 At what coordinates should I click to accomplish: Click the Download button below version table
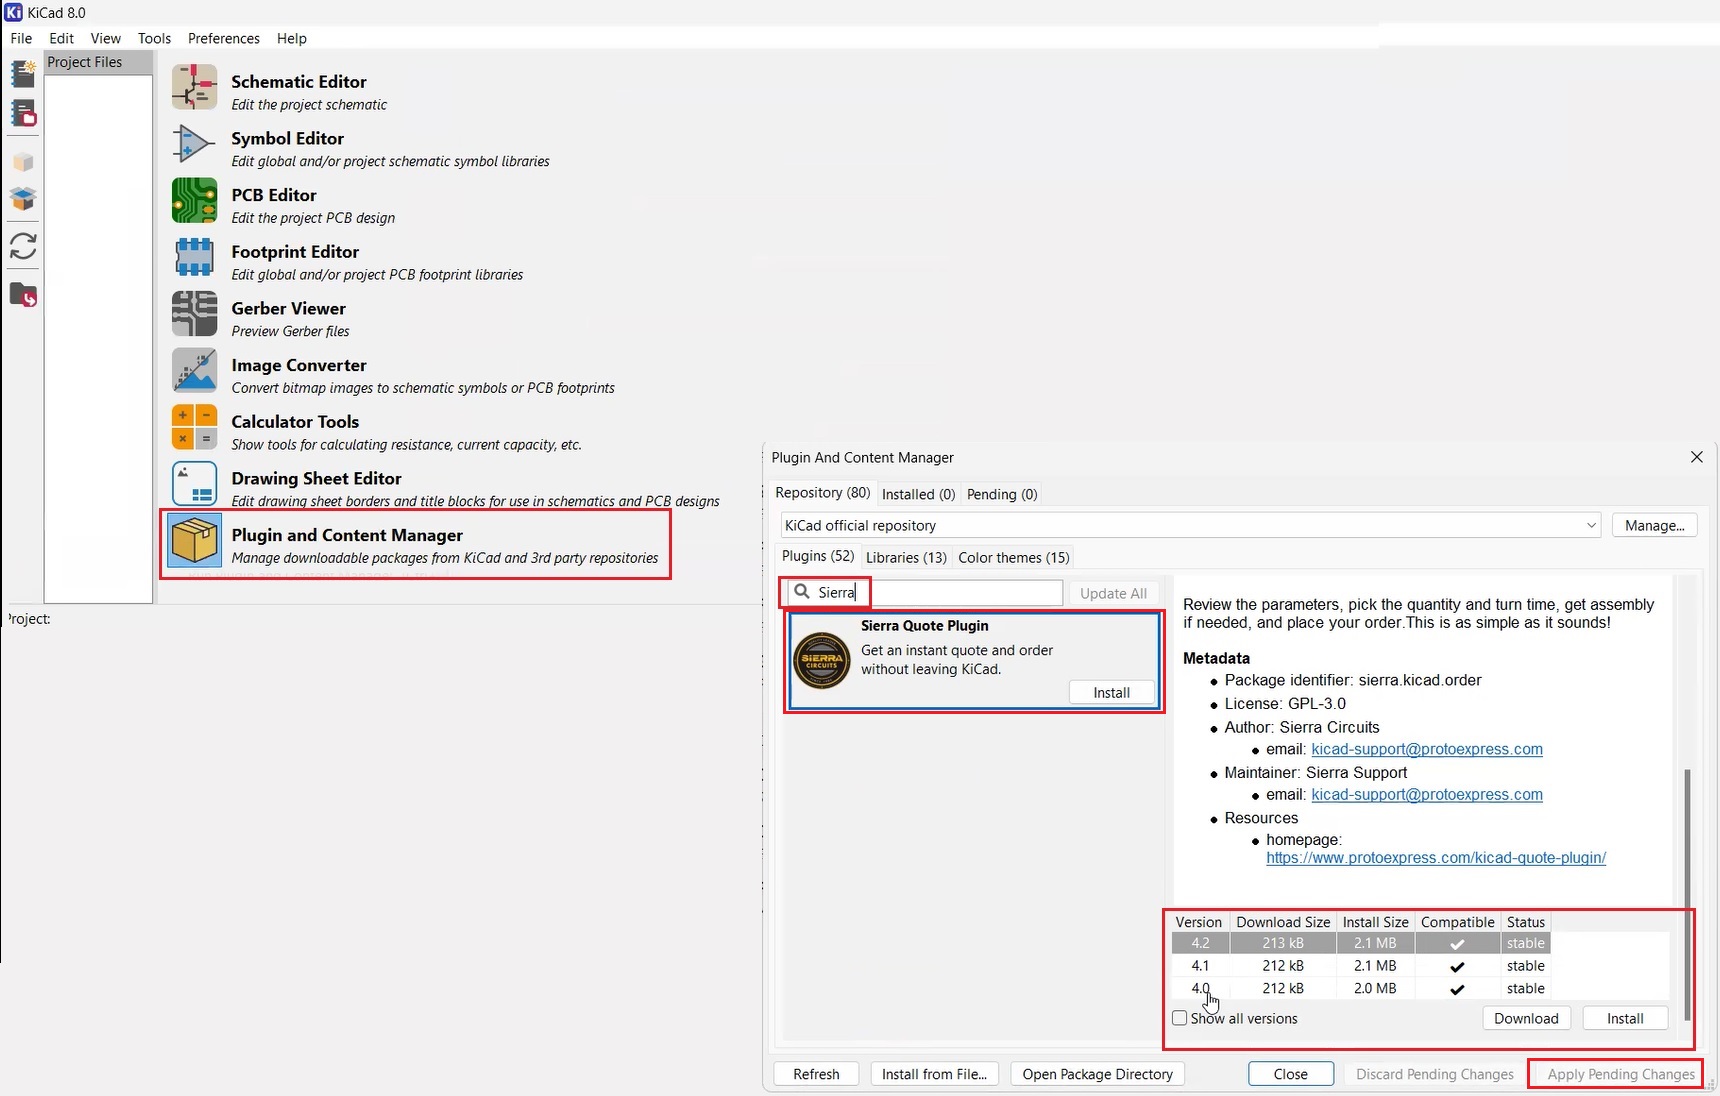pyautogui.click(x=1526, y=1018)
